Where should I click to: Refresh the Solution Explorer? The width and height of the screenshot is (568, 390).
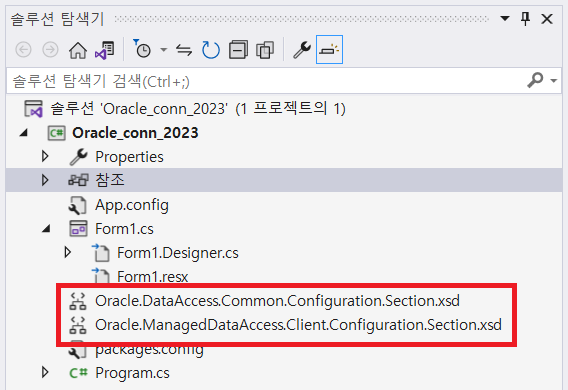click(211, 50)
